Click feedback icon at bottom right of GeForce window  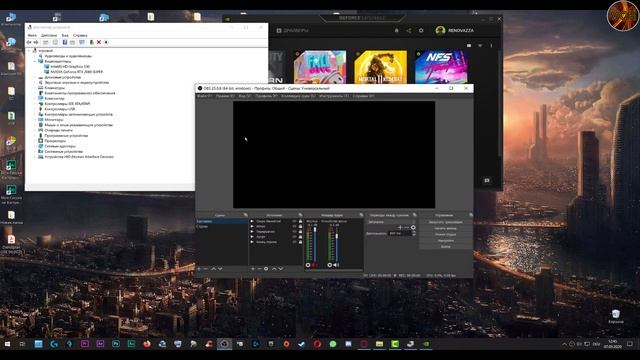click(x=487, y=180)
